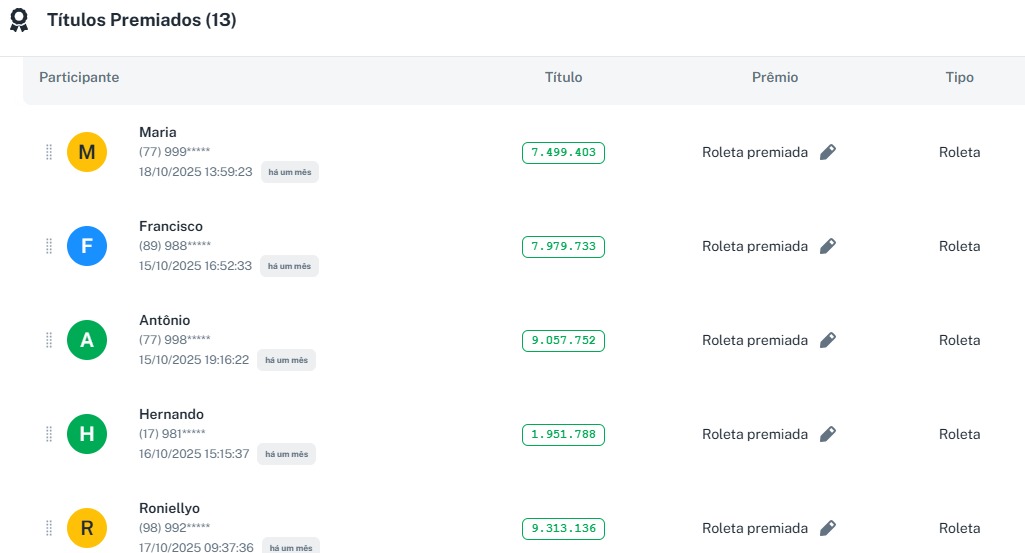Click Maria's yellow M avatar
Image resolution: width=1025 pixels, height=553 pixels.
(x=87, y=152)
